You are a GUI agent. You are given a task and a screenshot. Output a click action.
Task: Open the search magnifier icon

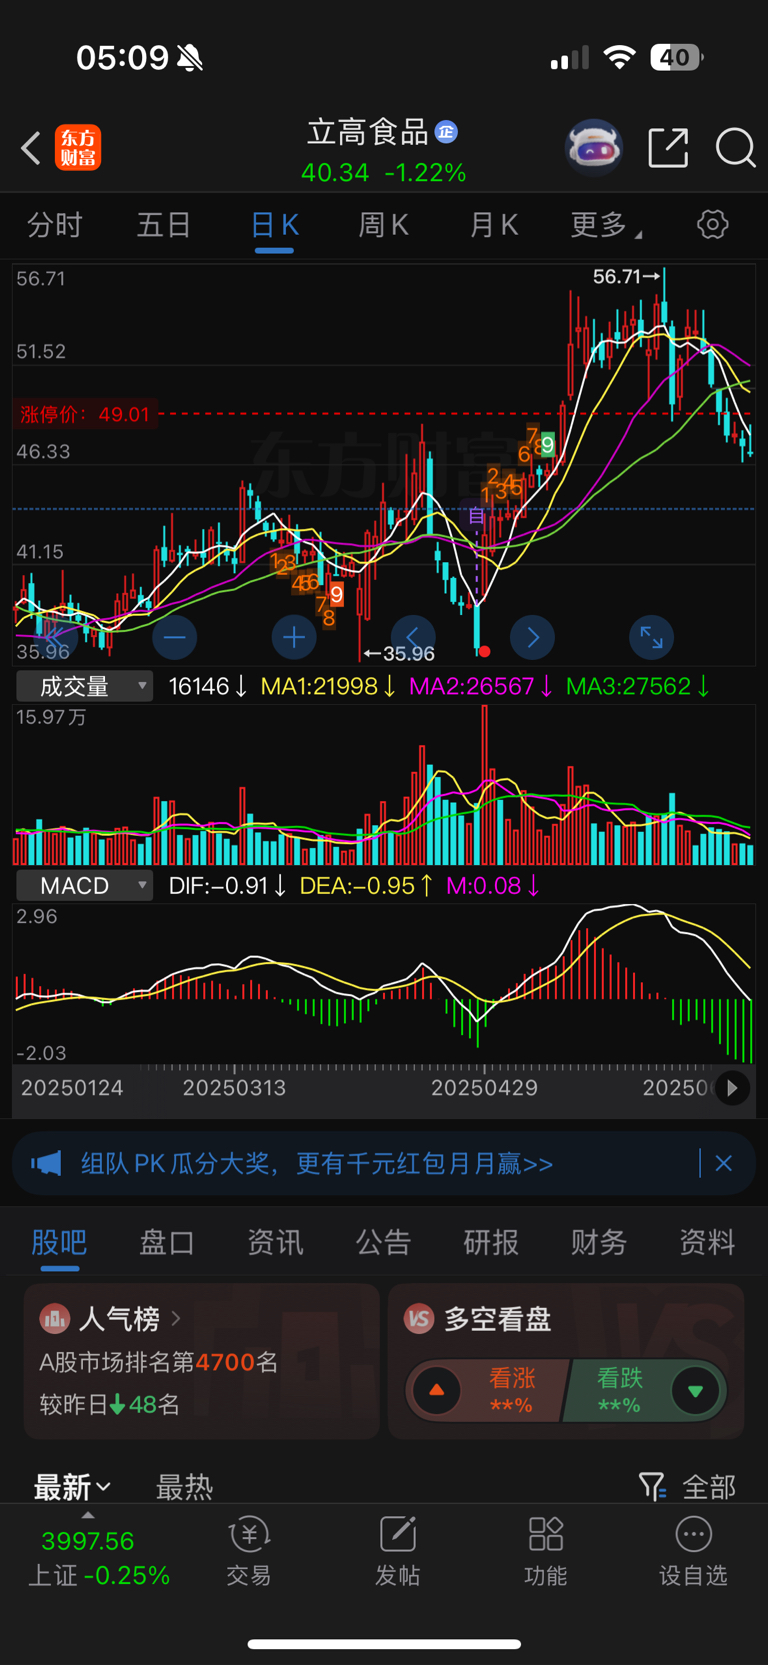point(735,148)
